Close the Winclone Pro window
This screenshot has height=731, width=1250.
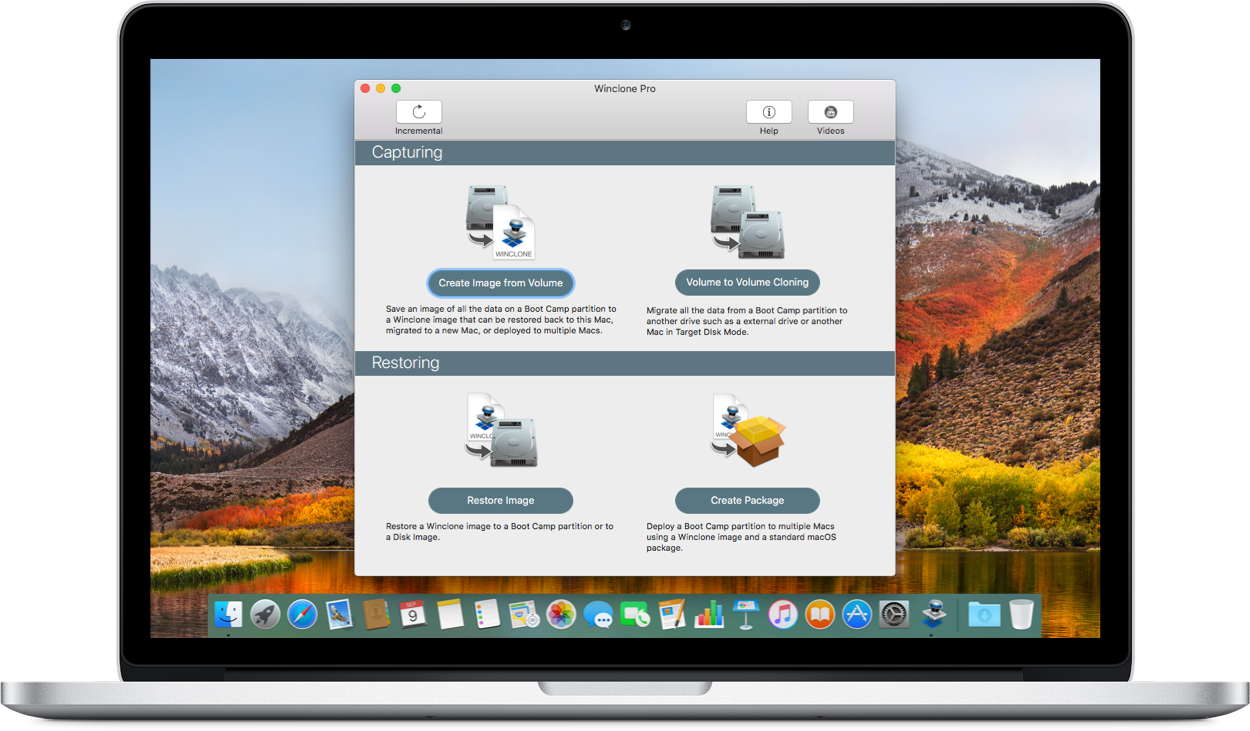(365, 89)
